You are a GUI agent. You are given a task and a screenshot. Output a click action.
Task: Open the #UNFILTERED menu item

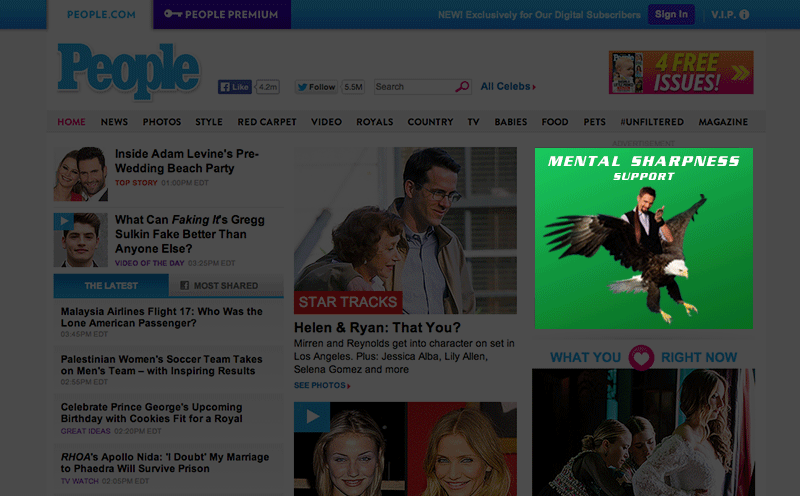[x=652, y=122]
